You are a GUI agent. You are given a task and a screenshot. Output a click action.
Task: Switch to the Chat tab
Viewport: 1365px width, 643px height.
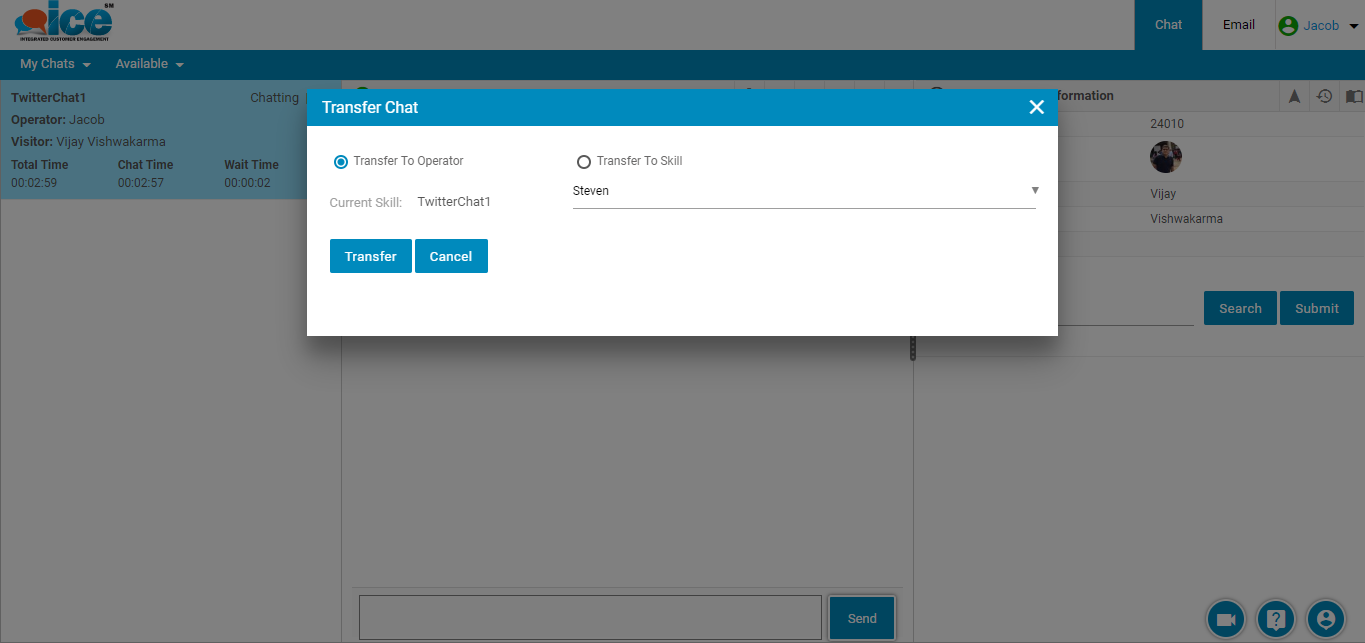[1168, 25]
